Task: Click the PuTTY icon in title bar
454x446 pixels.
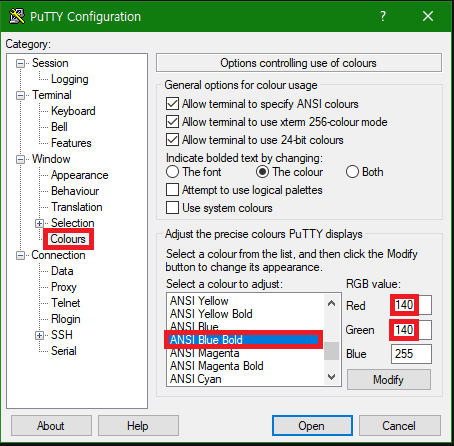Action: pyautogui.click(x=17, y=16)
